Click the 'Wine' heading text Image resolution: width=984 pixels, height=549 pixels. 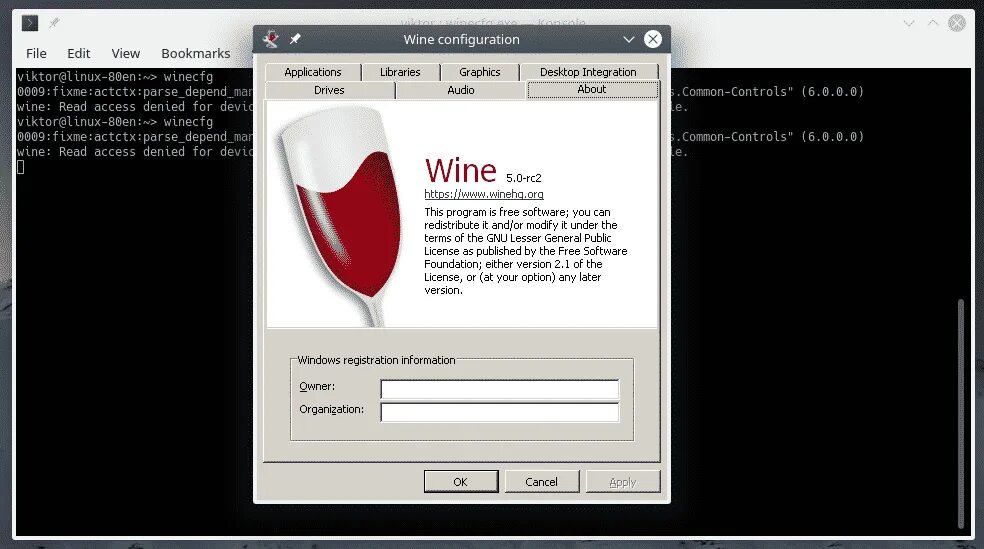coord(461,170)
